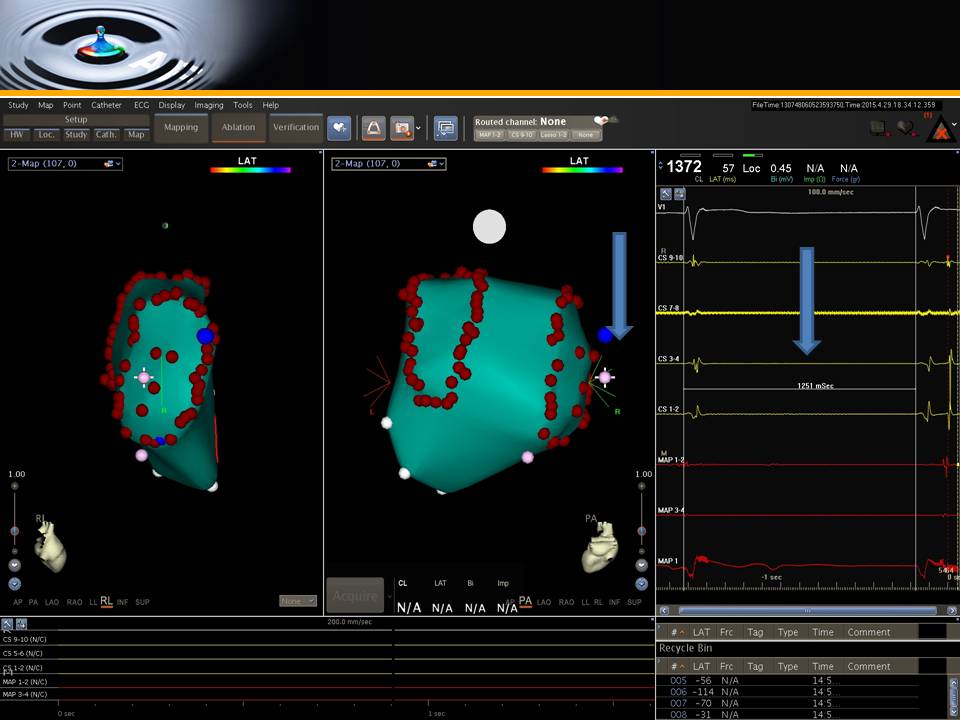The image size is (960, 720).
Task: Adjust the left map zoom slider
Action: point(14,531)
